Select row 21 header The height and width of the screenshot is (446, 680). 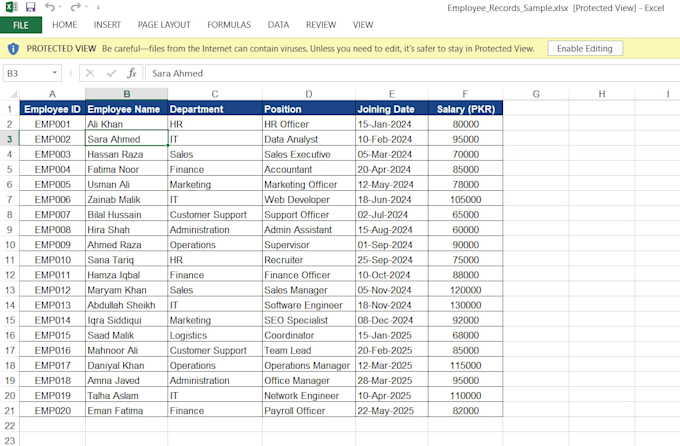[x=10, y=410]
